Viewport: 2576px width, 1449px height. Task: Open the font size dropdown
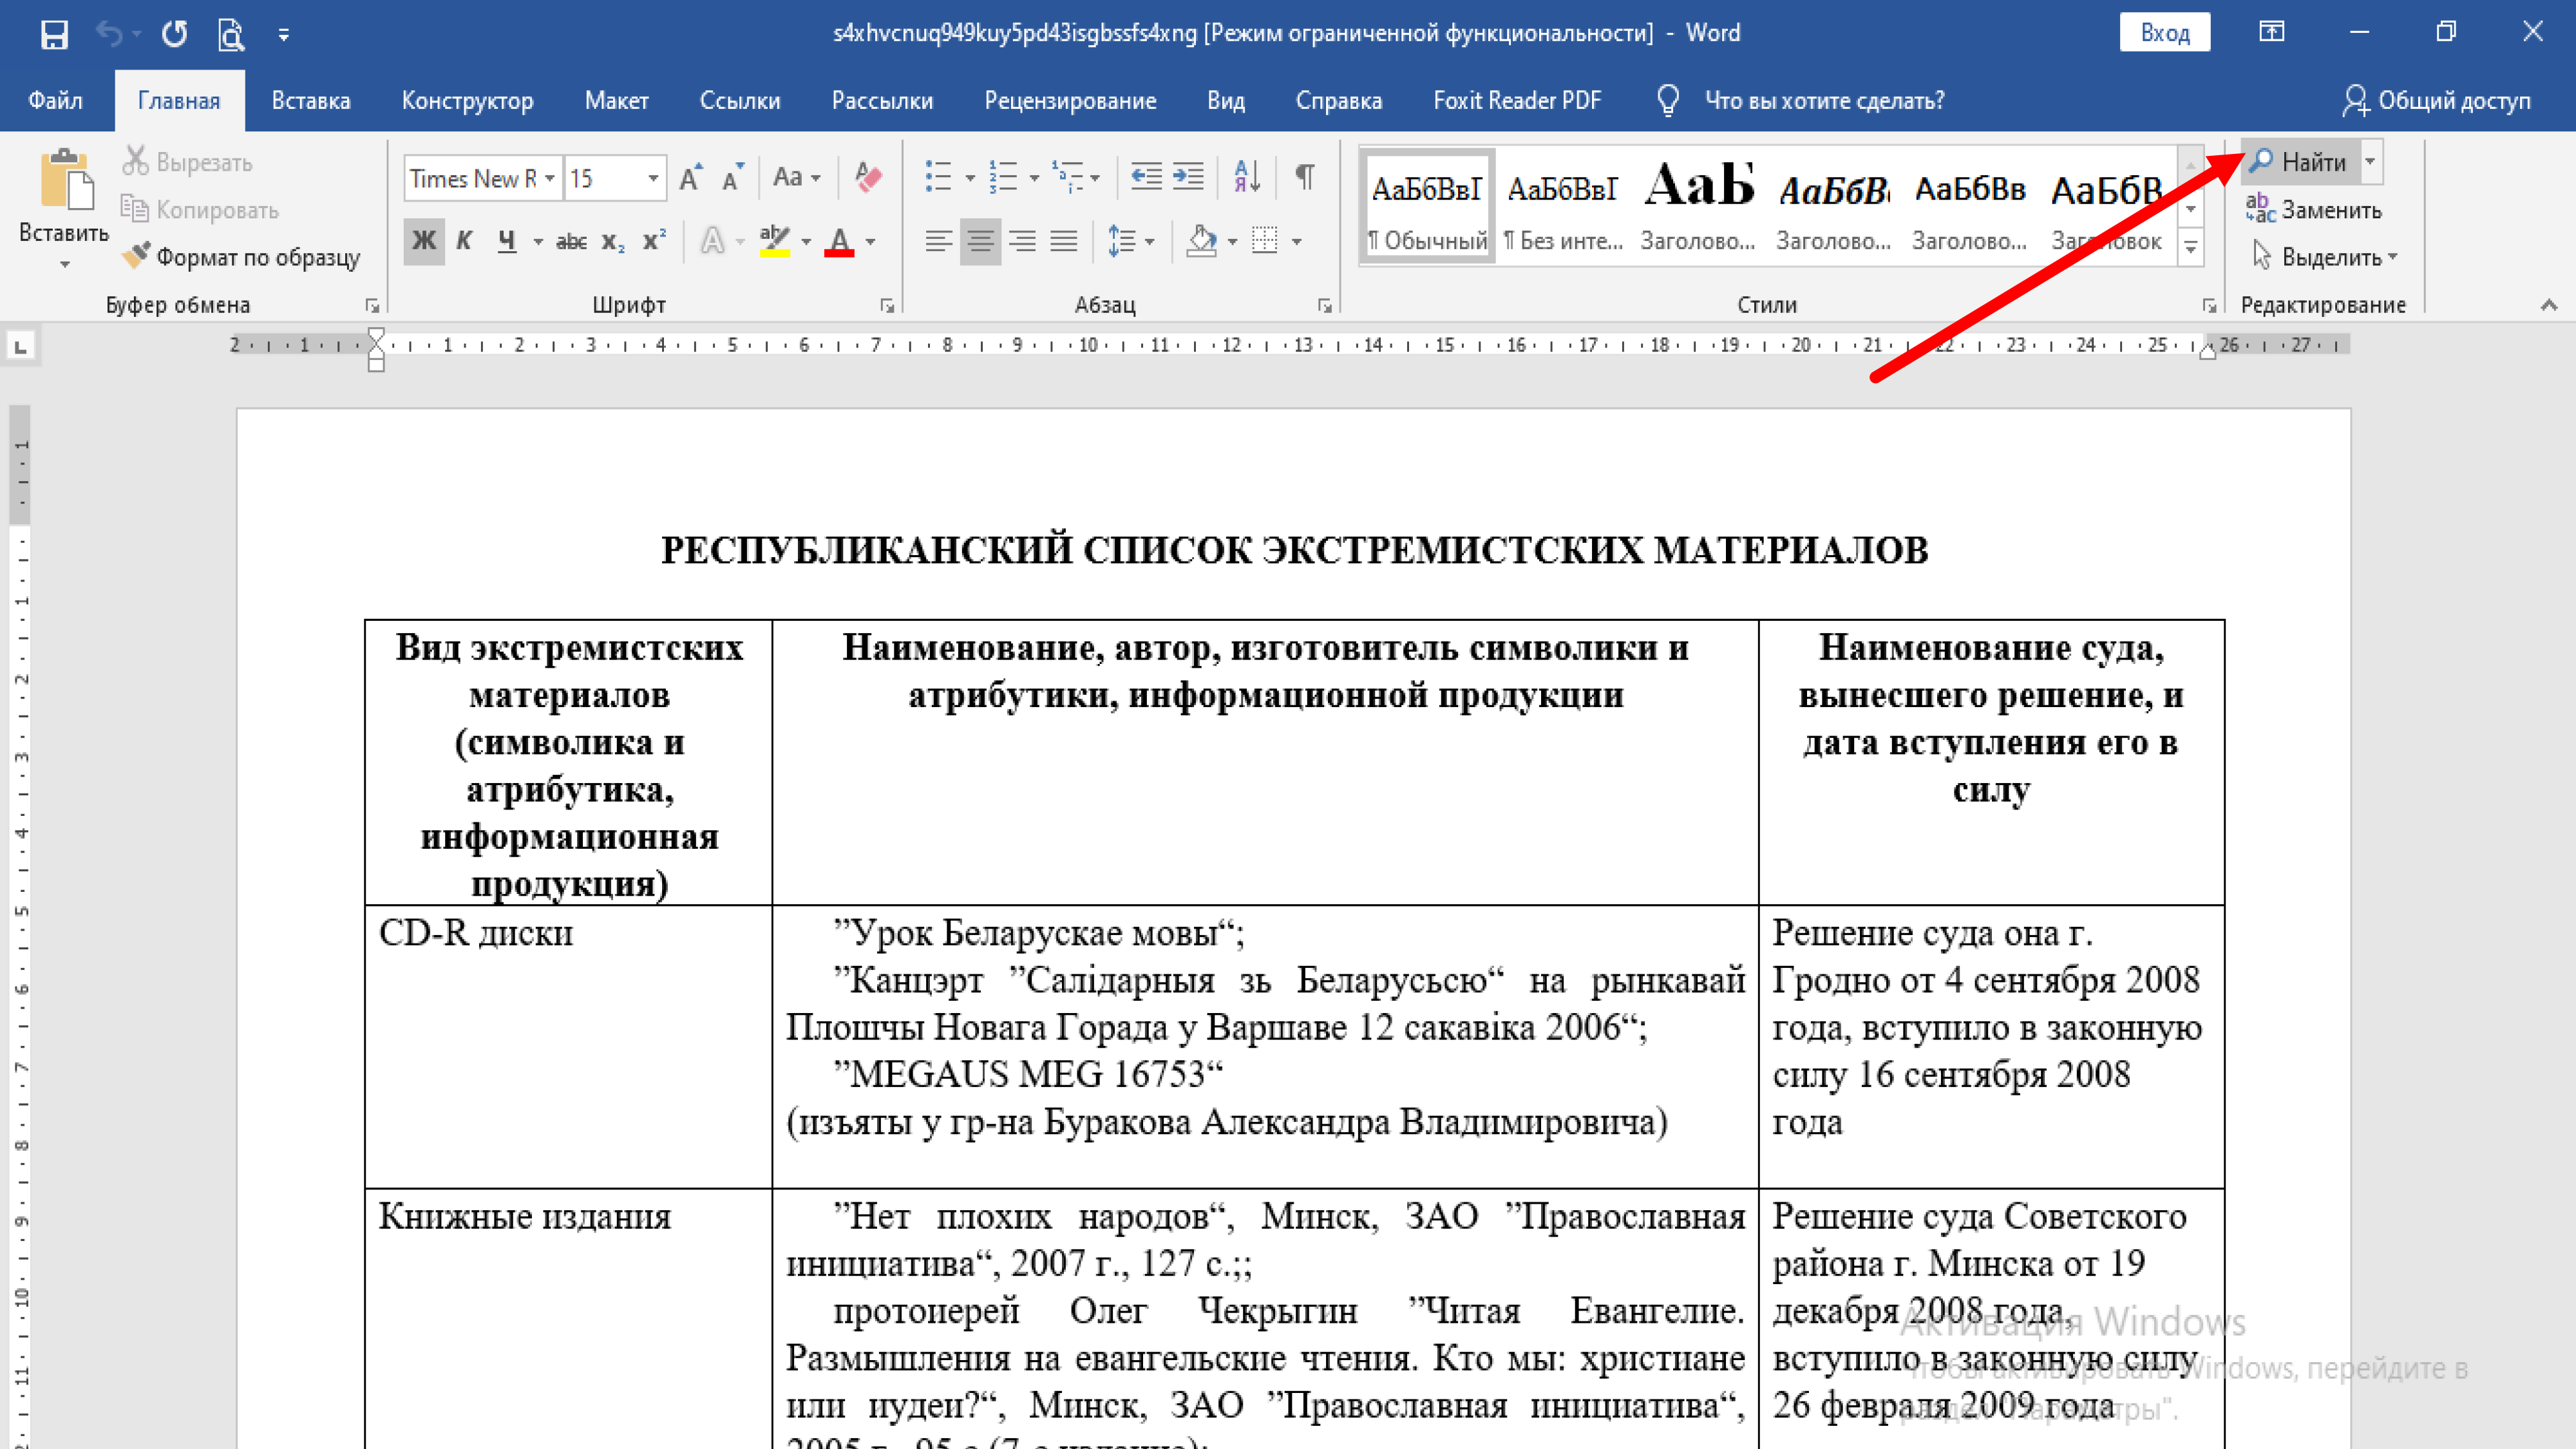(x=652, y=179)
